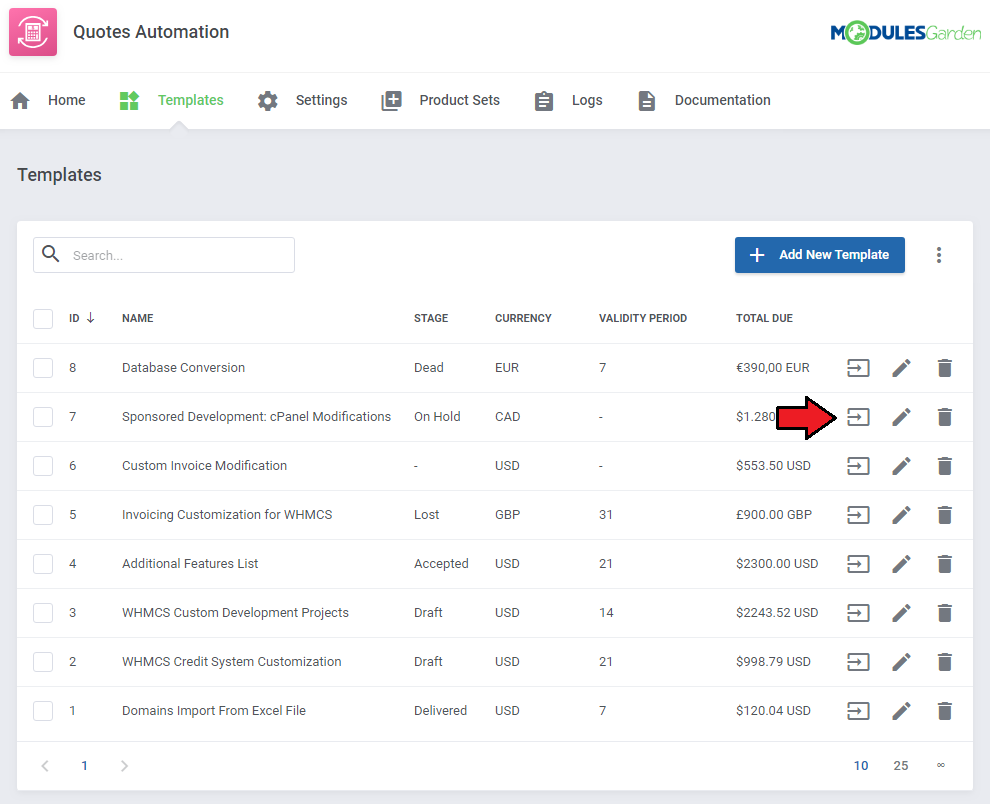This screenshot has width=990, height=804.
Task: Click the template search input field
Action: 164,255
